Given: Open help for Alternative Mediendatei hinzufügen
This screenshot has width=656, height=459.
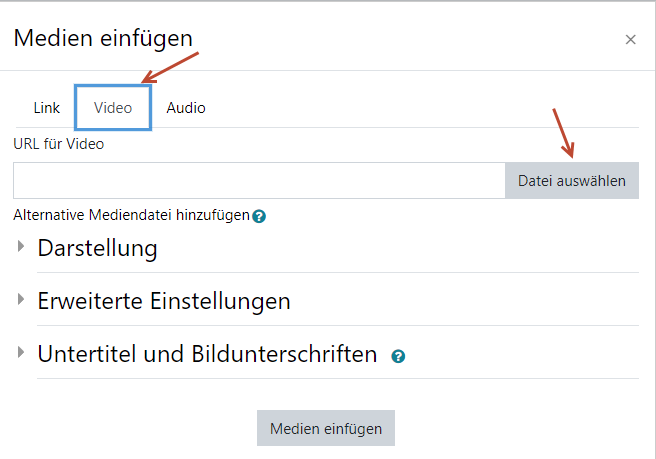Looking at the screenshot, I should click(x=259, y=216).
